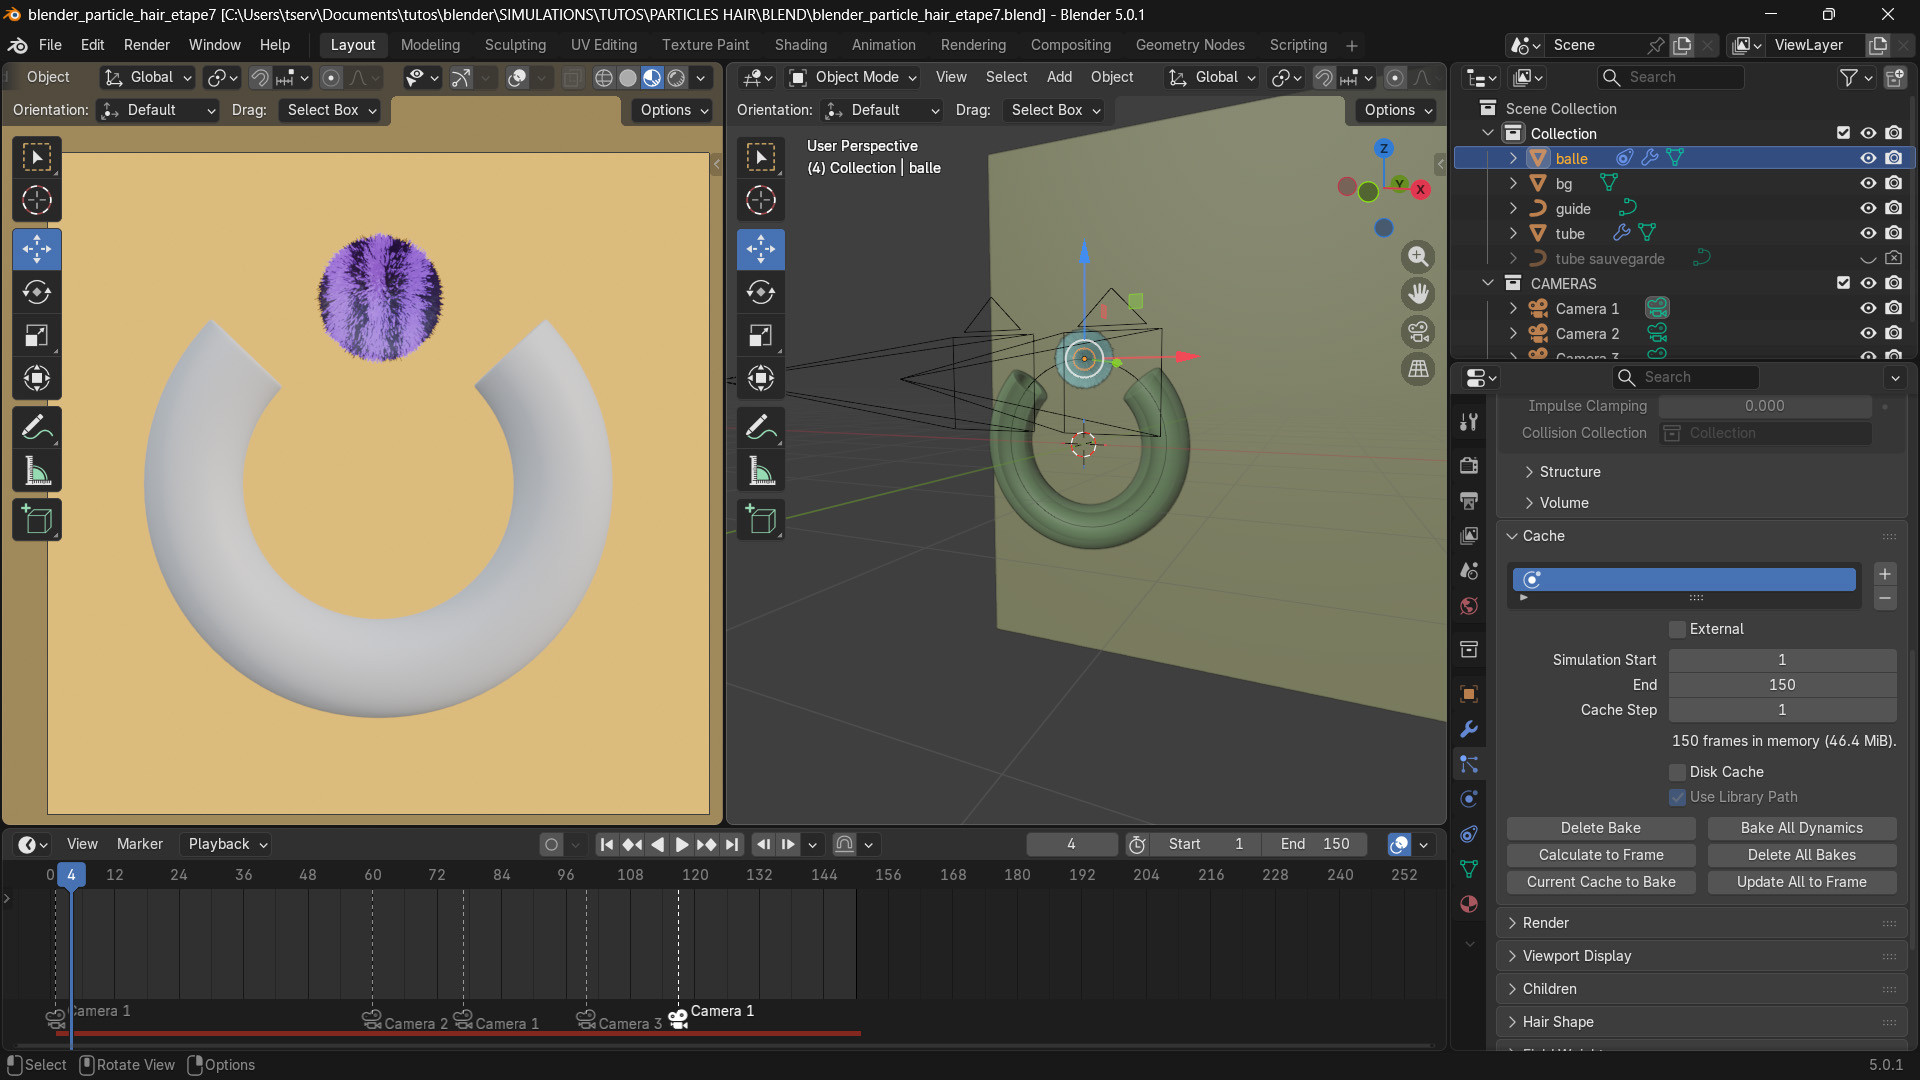Toggle camera view button in right viewport
Viewport: 1920px width, 1080px height.
coord(1418,332)
